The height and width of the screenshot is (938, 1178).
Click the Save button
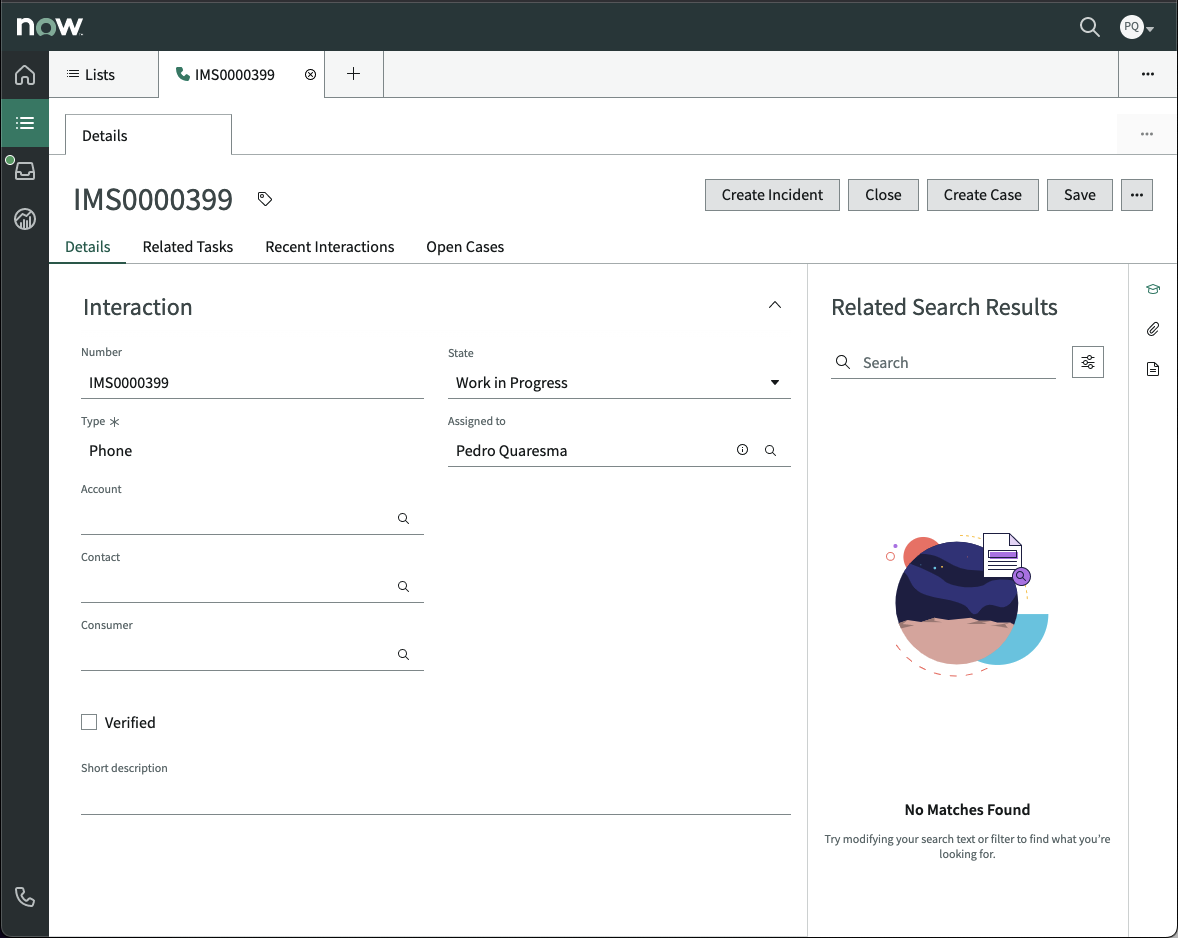[1079, 195]
